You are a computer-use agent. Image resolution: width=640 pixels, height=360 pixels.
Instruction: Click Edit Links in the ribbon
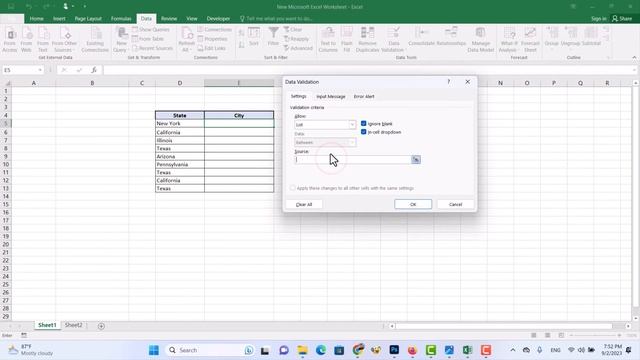coord(211,48)
